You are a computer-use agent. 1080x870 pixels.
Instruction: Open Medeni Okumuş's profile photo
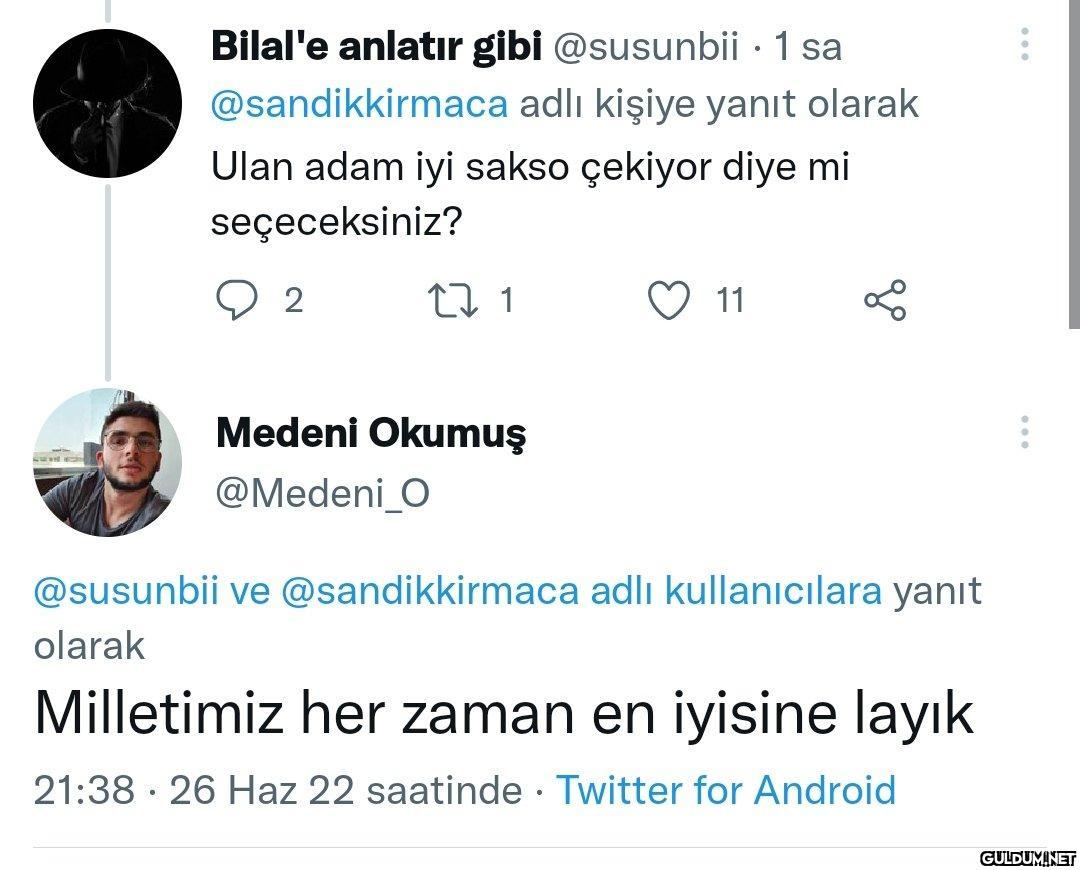coord(107,462)
